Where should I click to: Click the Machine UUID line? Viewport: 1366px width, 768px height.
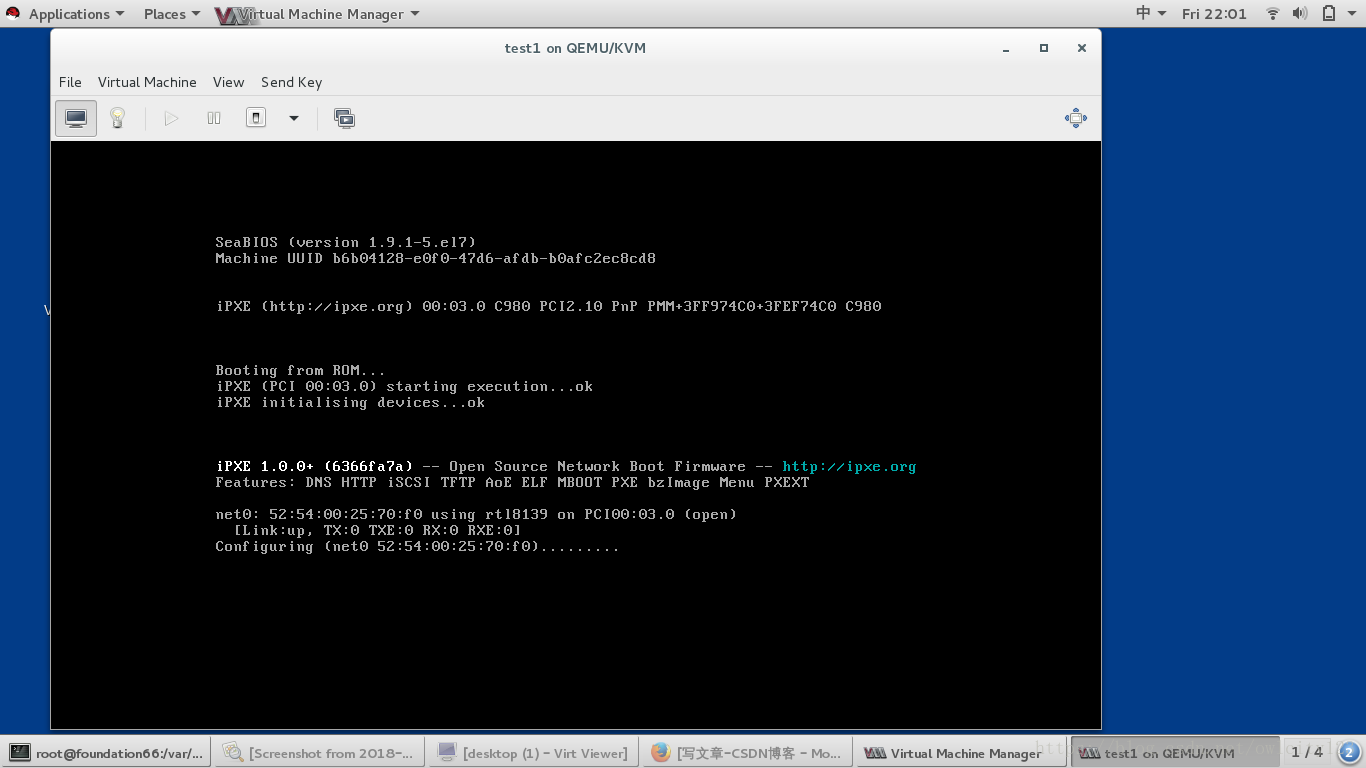pos(435,259)
